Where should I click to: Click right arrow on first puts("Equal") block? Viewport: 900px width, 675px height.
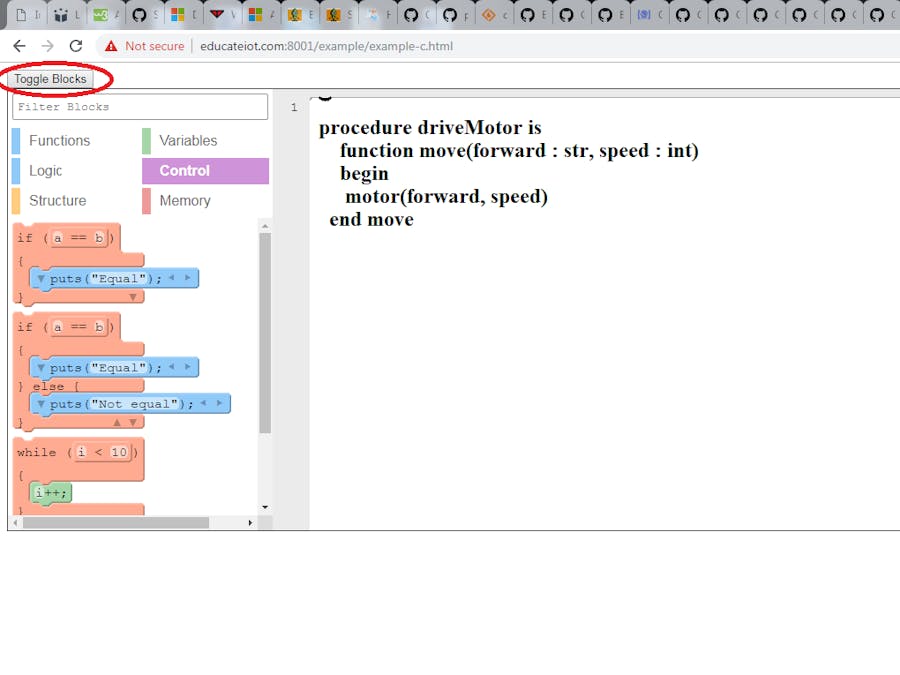pos(186,278)
